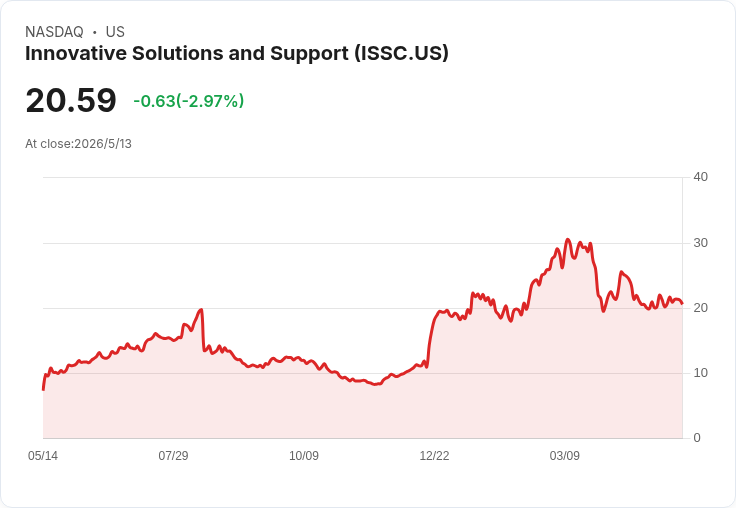Select the 20 y-axis value label
Viewport: 736px width, 508px height.
click(700, 308)
